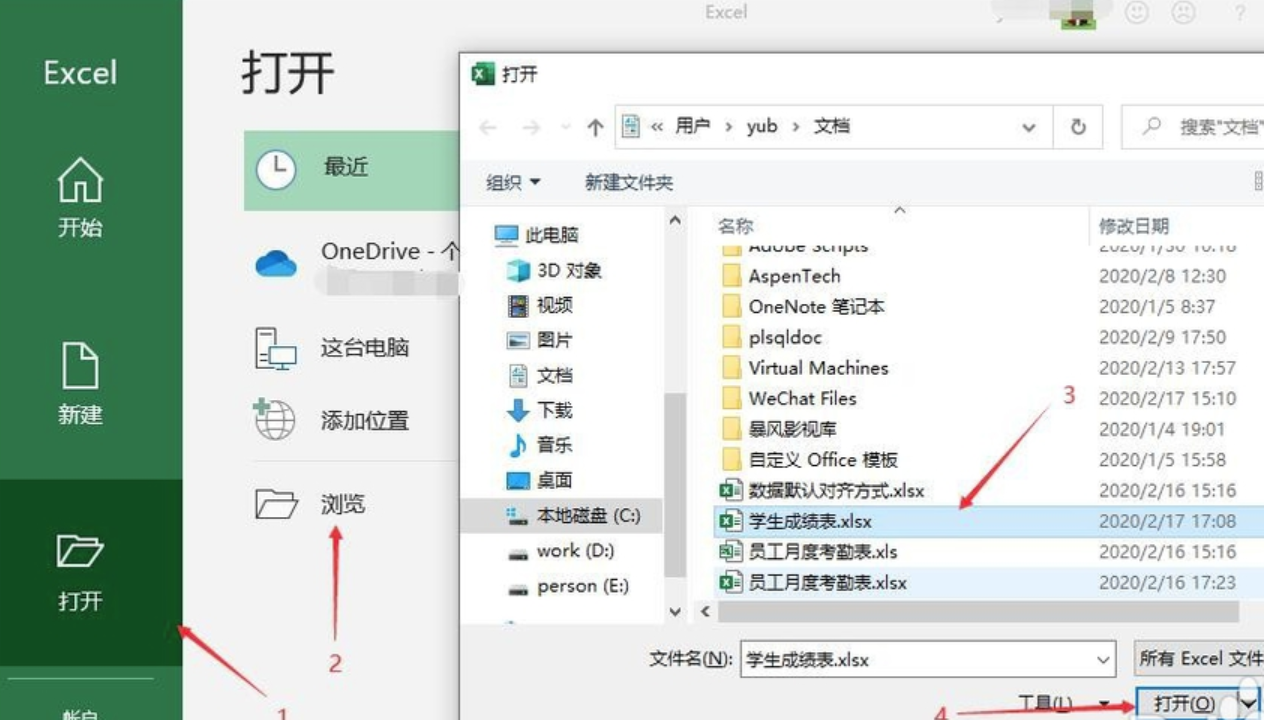1264x720 pixels.
Task: Click the 新建文件夹 button
Action: [629, 182]
